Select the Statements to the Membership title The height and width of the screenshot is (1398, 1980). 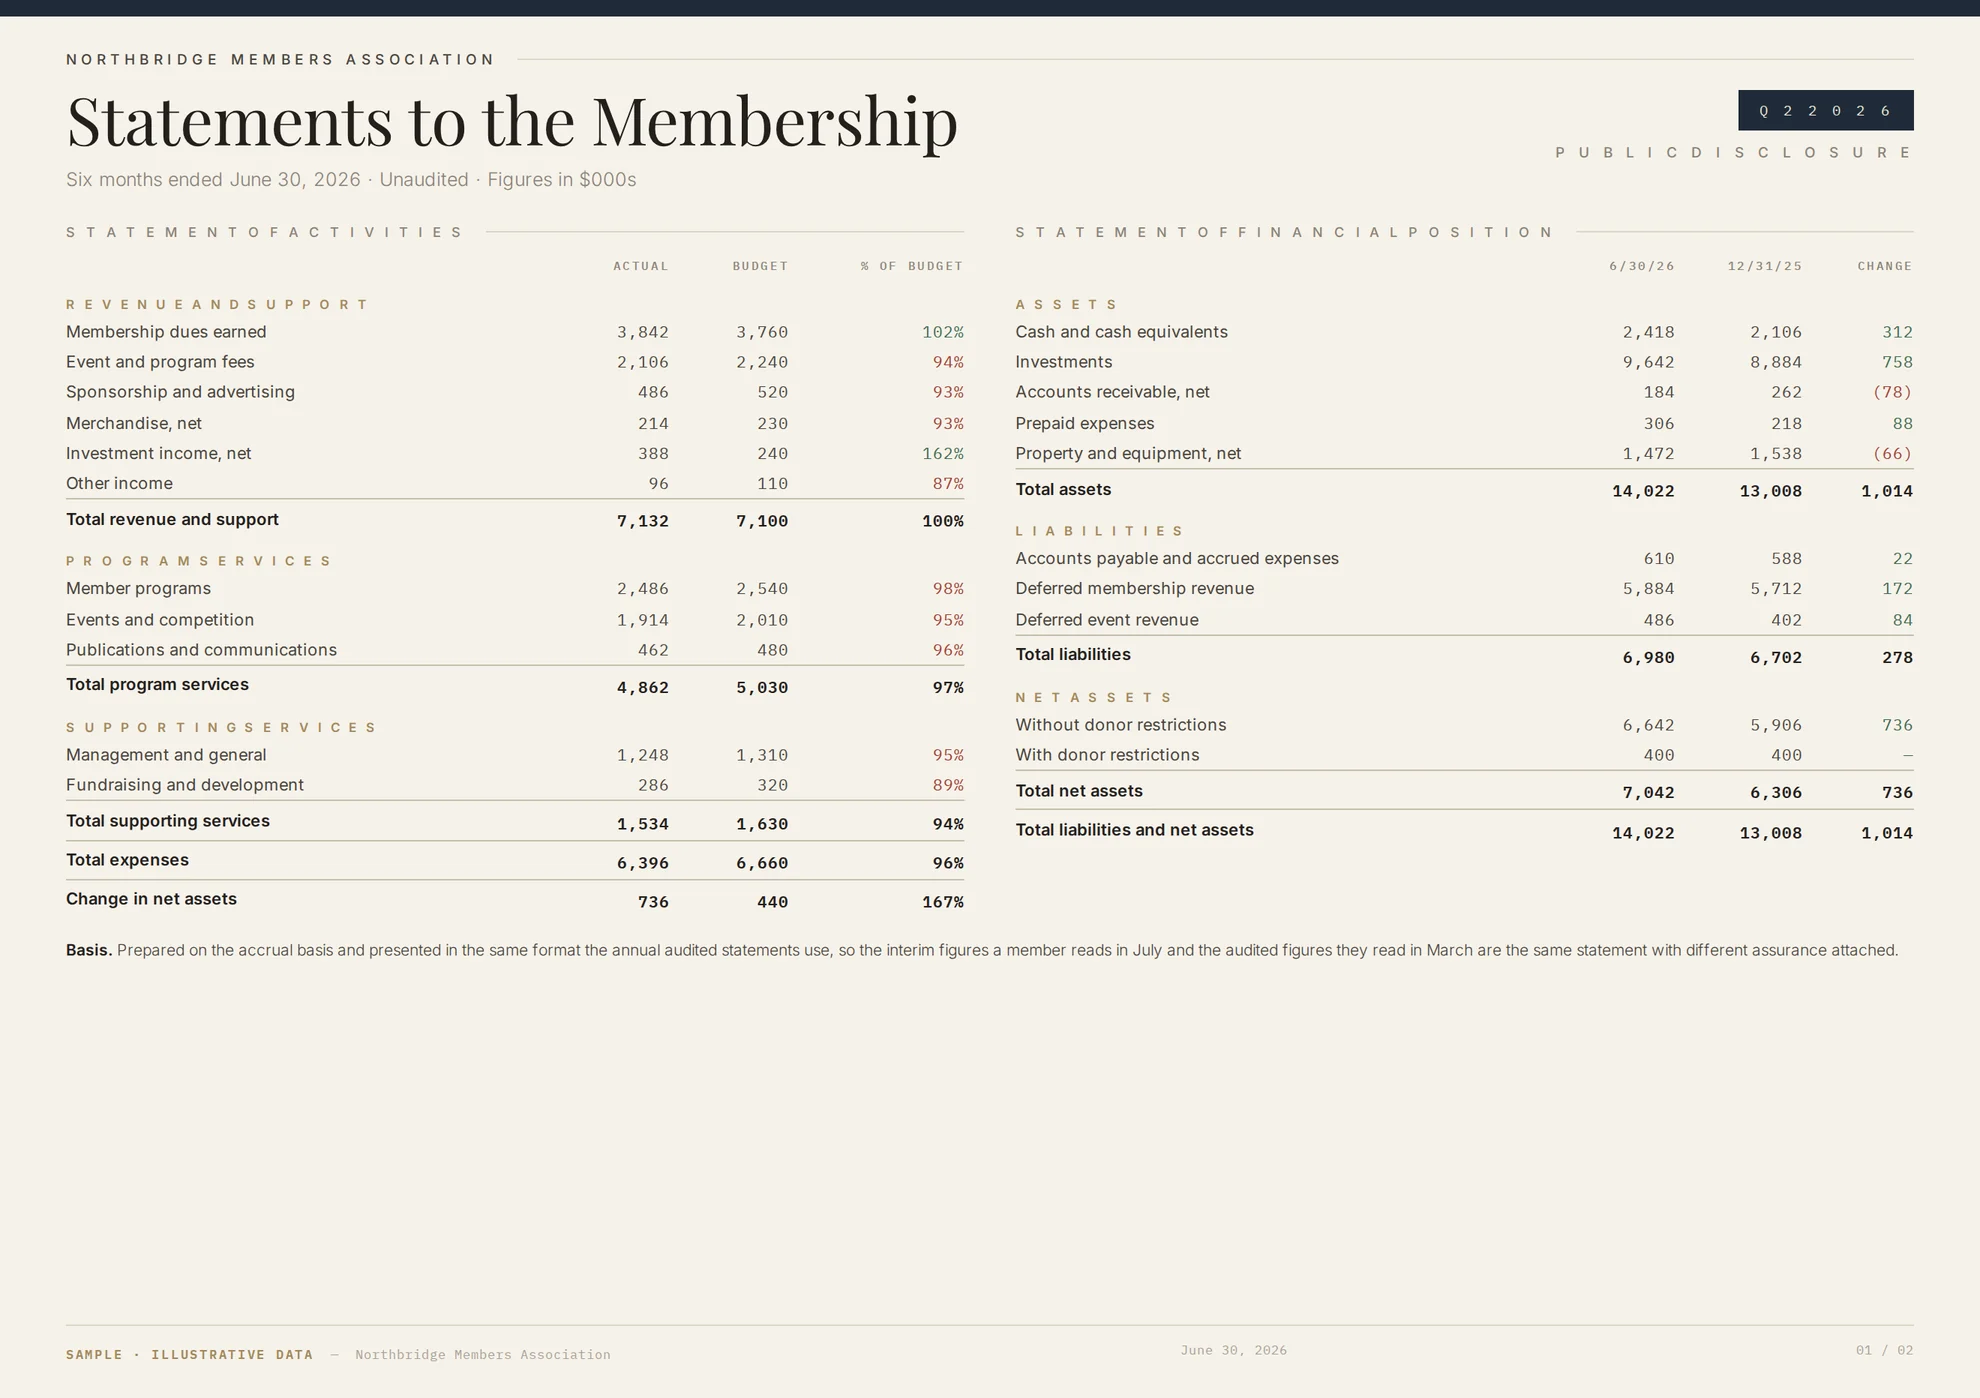[x=512, y=121]
